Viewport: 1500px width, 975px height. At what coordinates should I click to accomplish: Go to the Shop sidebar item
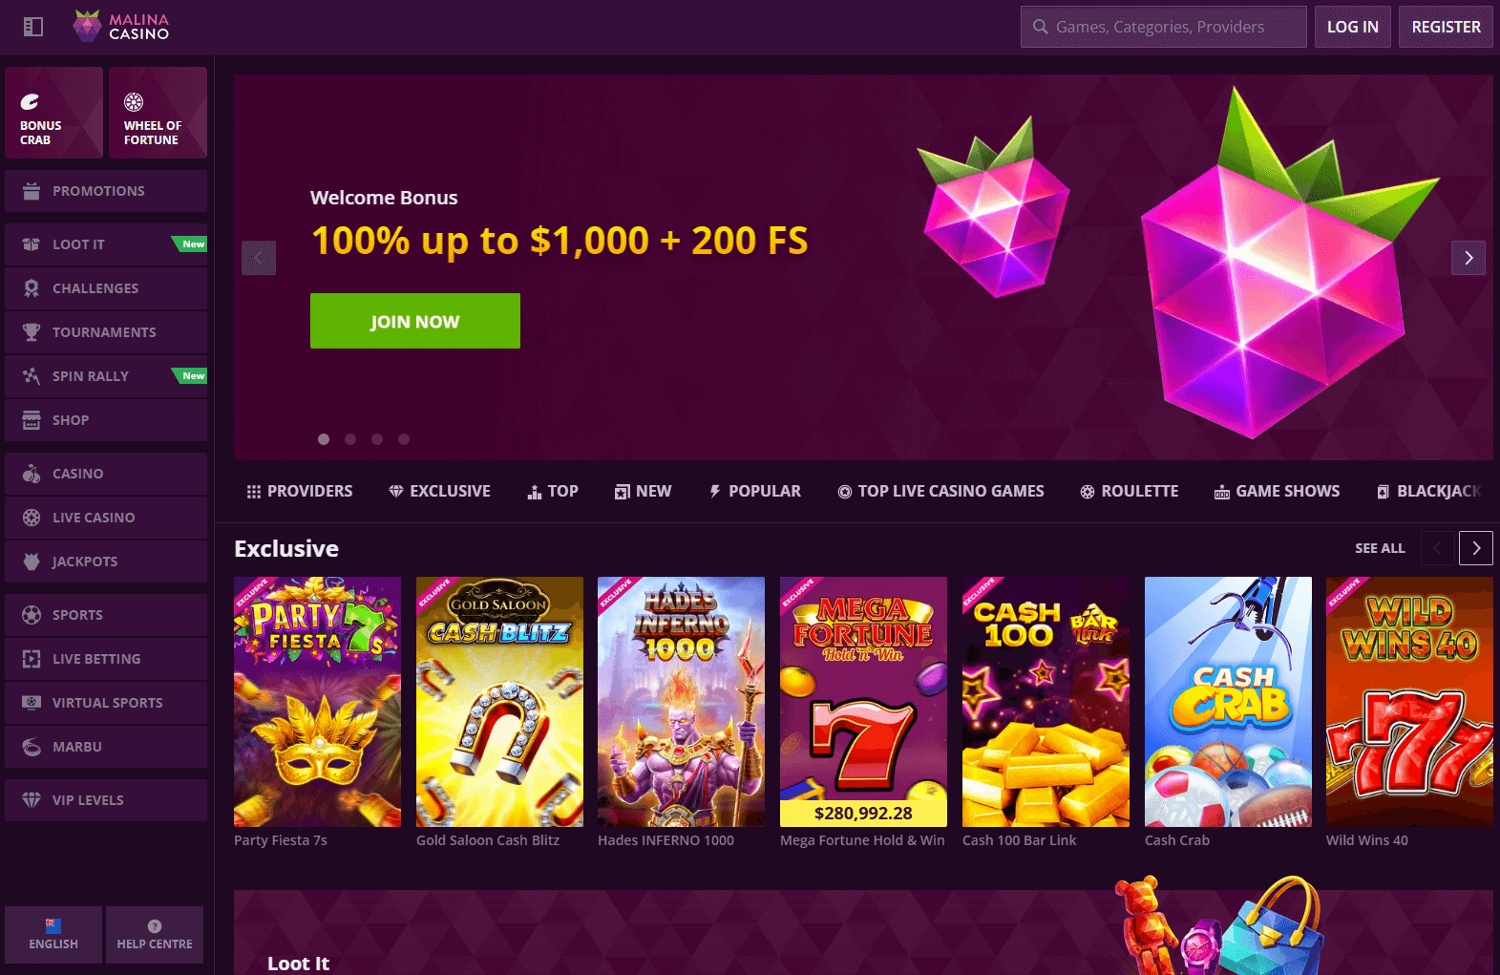click(x=106, y=420)
